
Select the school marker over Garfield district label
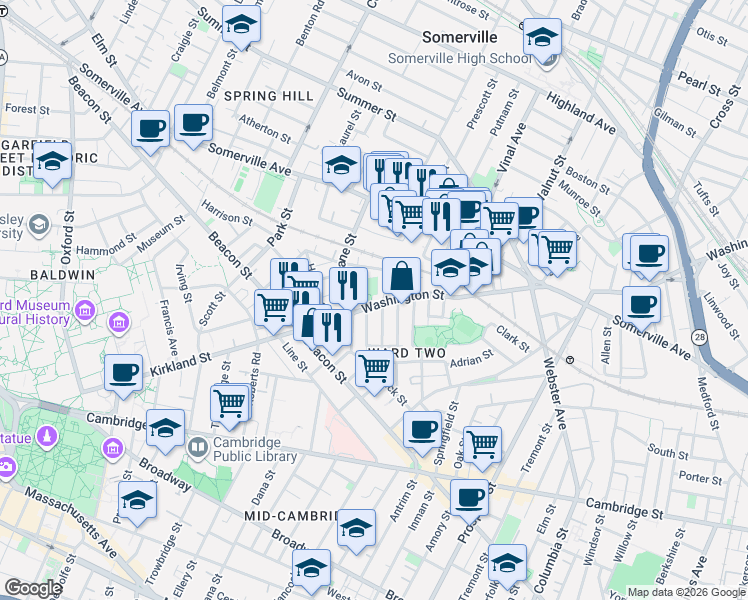tap(52, 162)
